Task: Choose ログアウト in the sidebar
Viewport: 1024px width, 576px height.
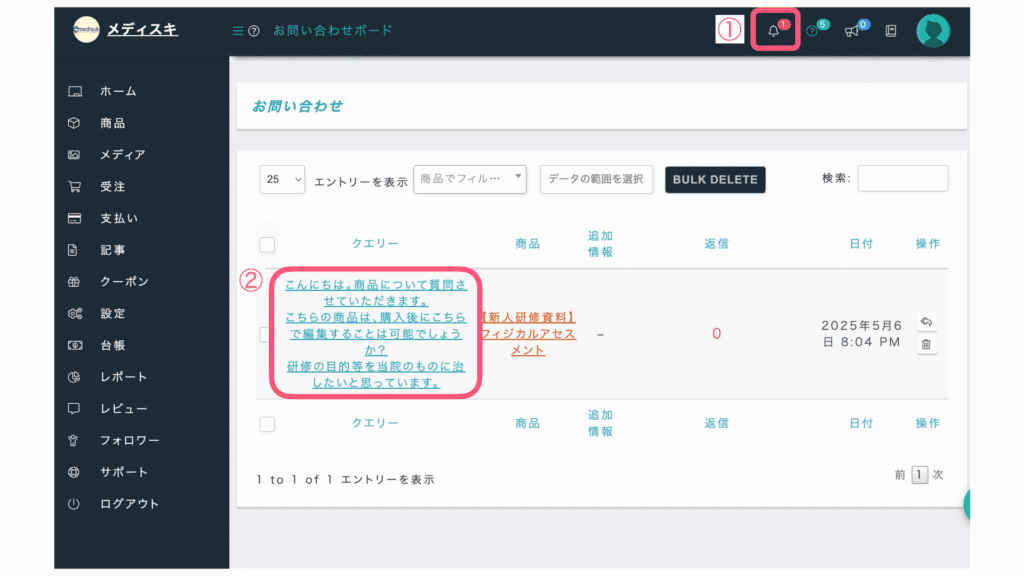Action: click(x=129, y=504)
